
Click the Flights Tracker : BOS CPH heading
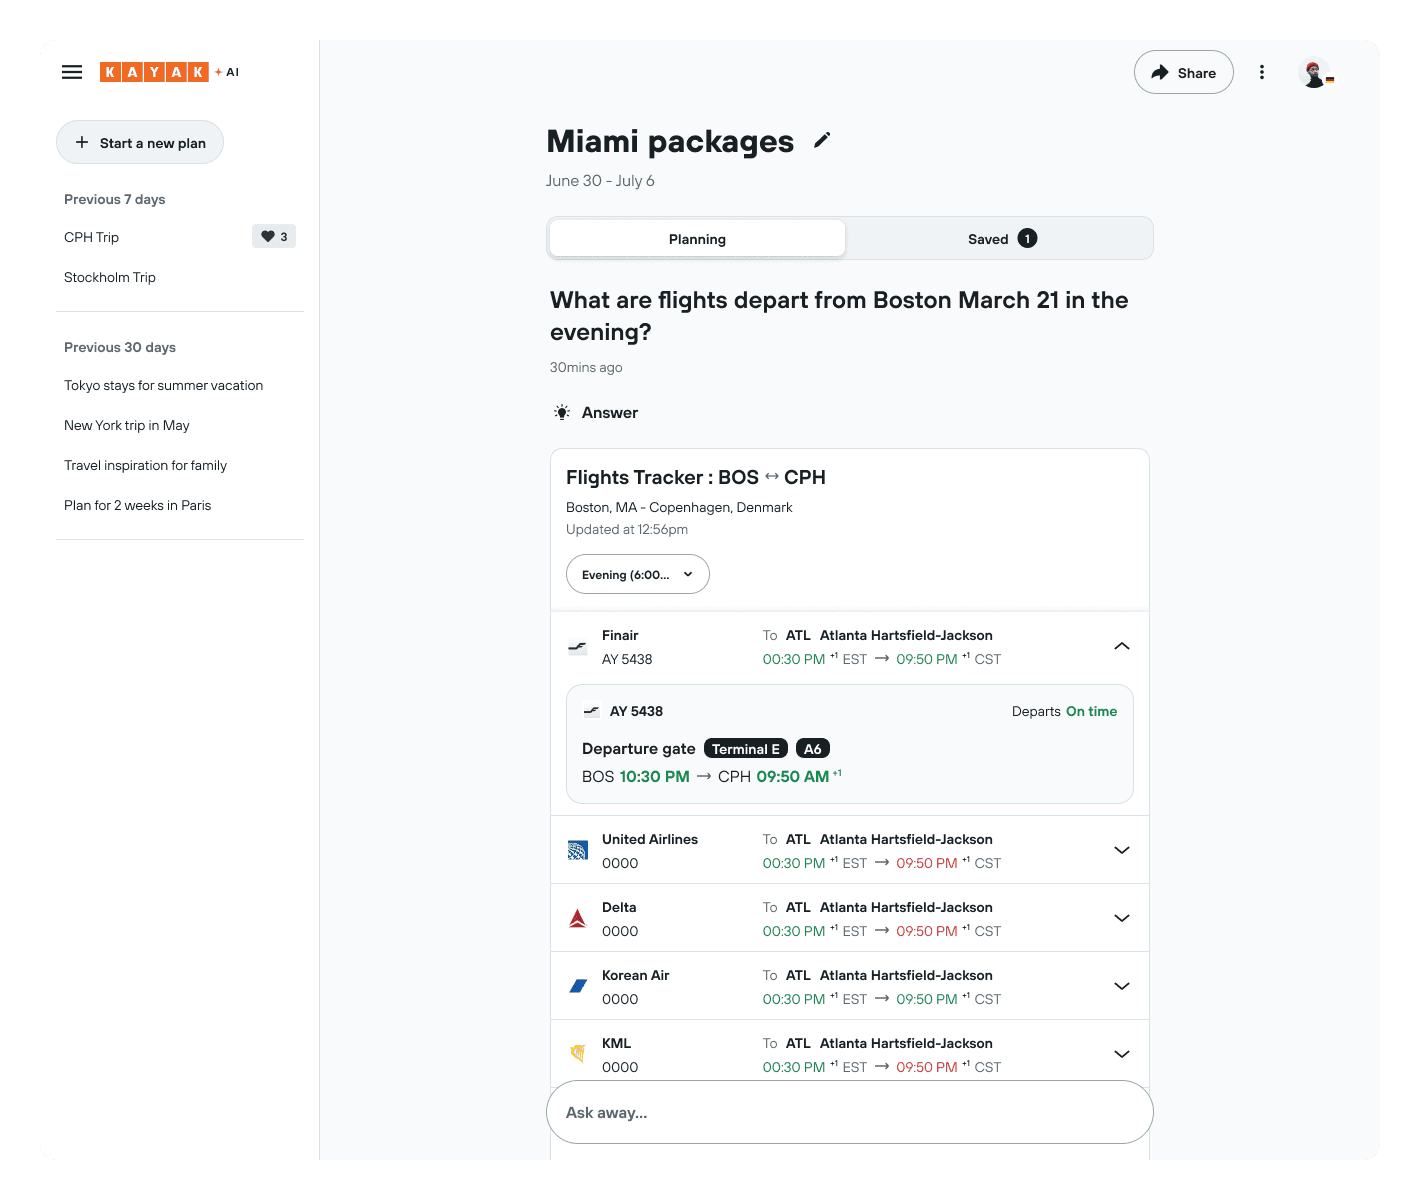(696, 477)
